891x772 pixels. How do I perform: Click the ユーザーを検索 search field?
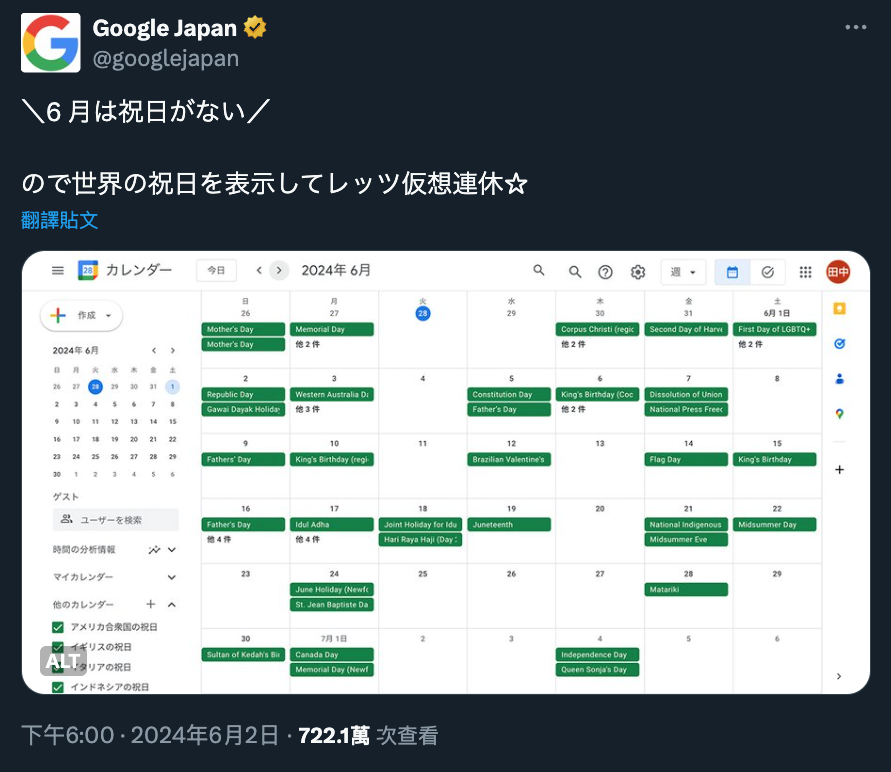[116, 520]
